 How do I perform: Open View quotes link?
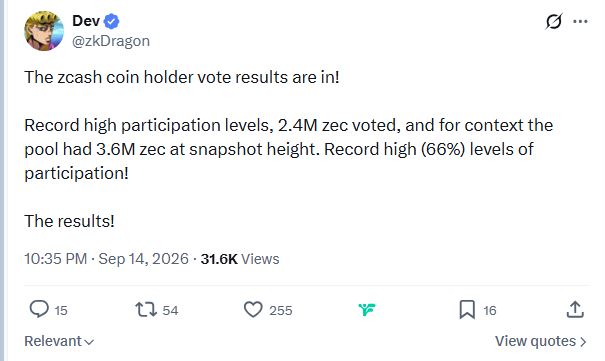541,341
